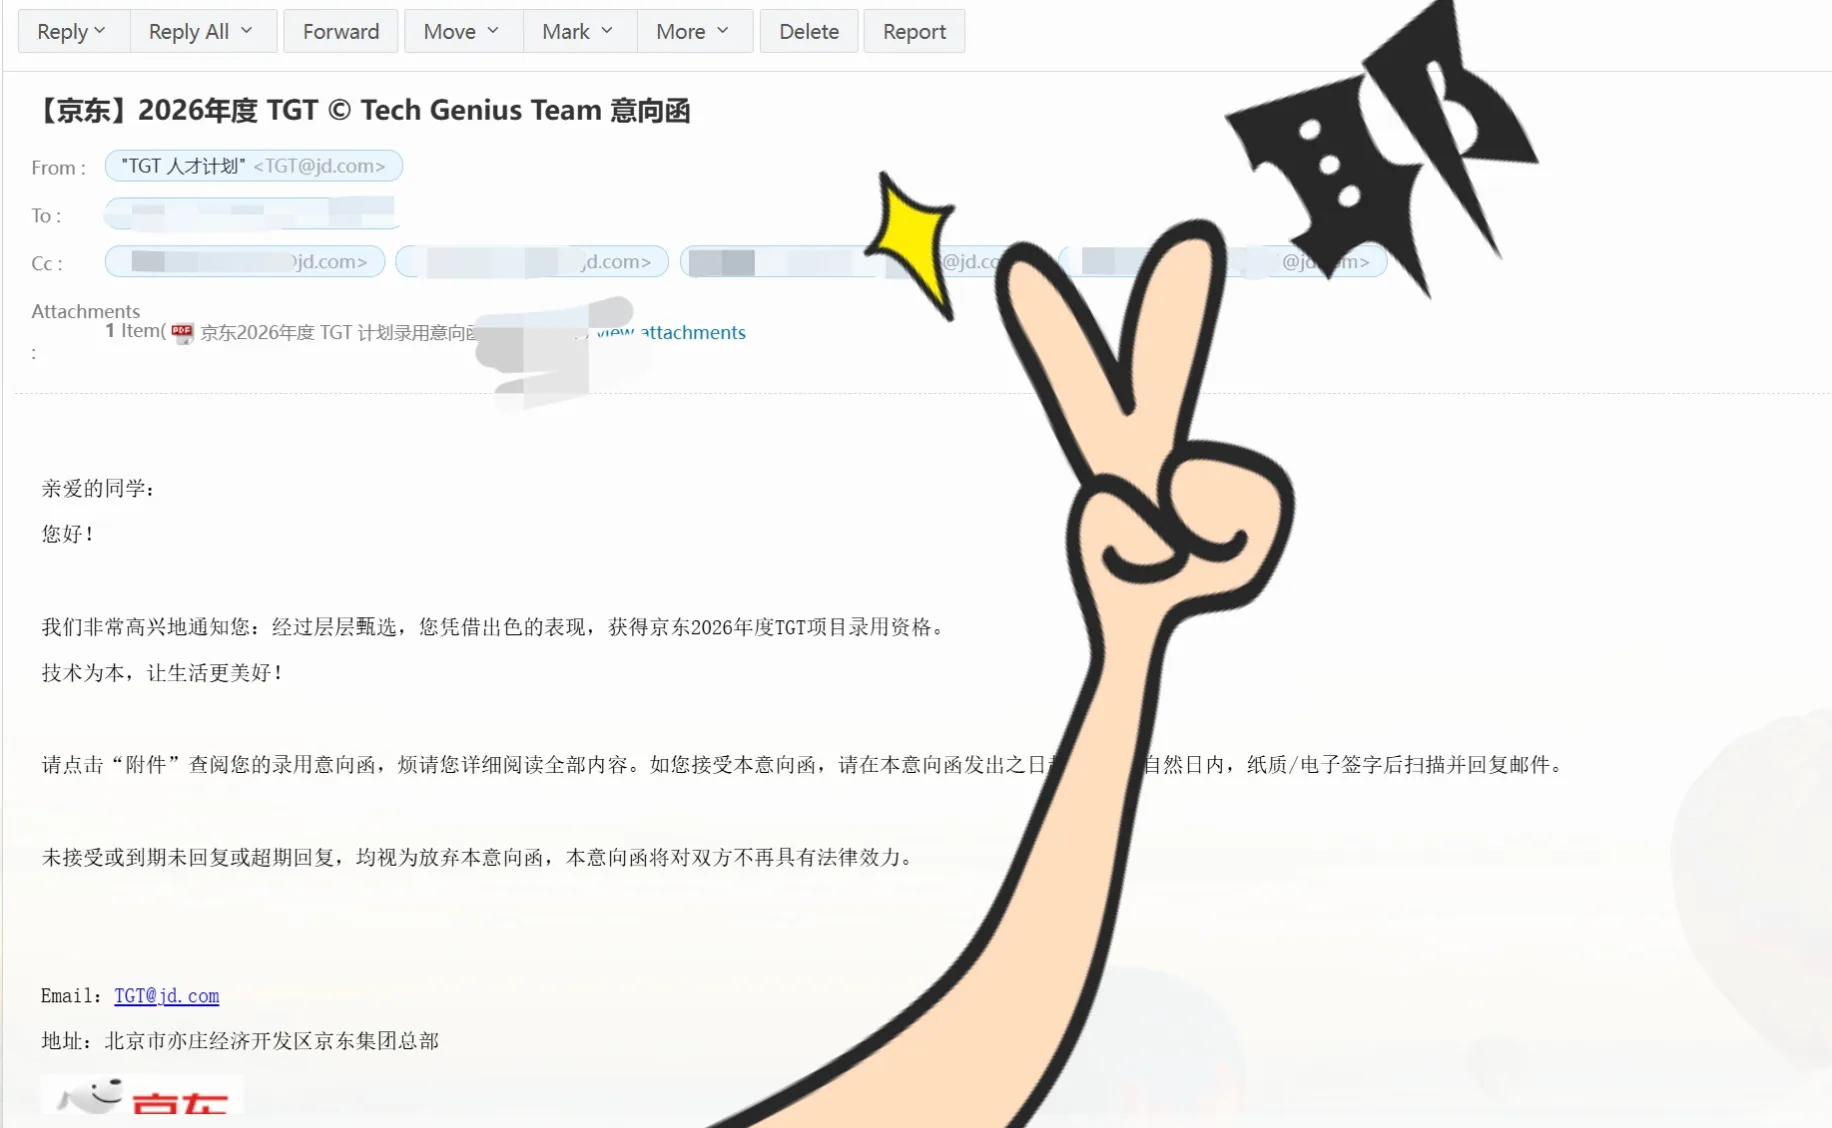
Task: Click the address line 北京市亦庄经济开发区
Action: 240,1041
